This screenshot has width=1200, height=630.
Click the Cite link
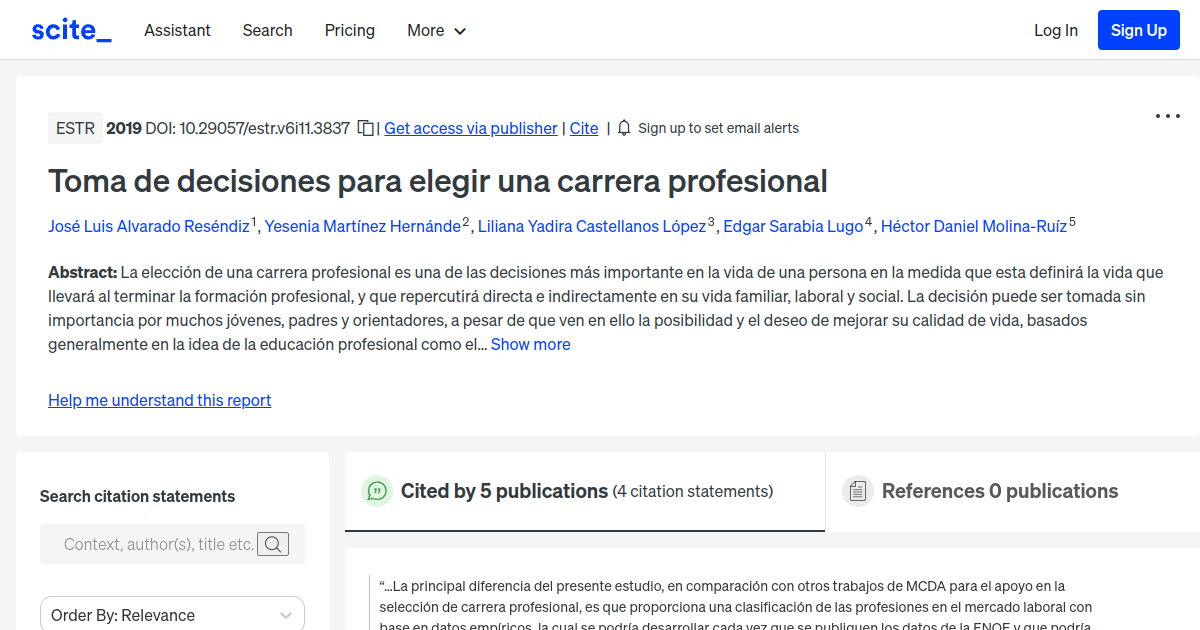[x=584, y=128]
